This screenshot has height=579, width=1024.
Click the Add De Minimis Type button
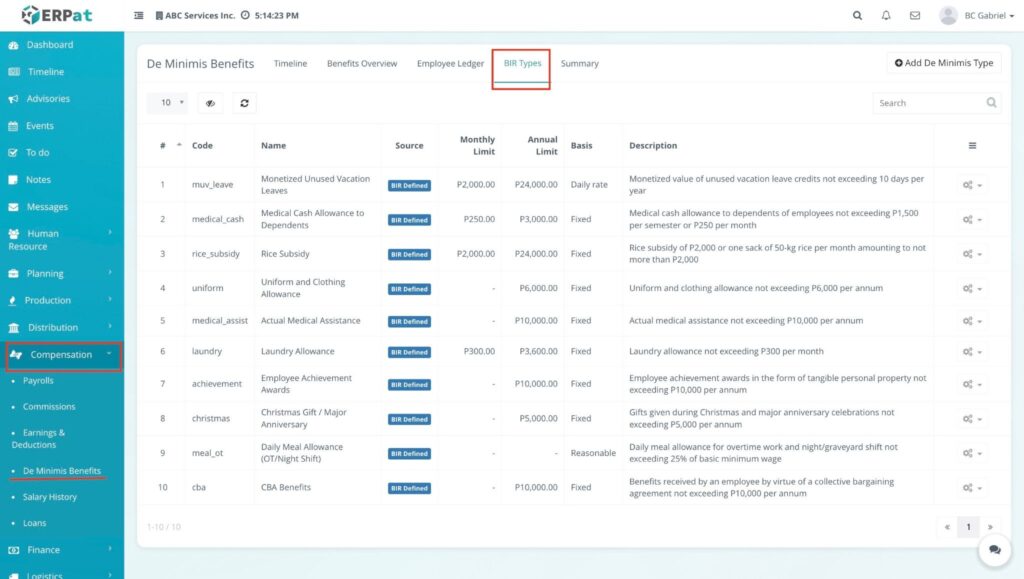click(x=944, y=63)
